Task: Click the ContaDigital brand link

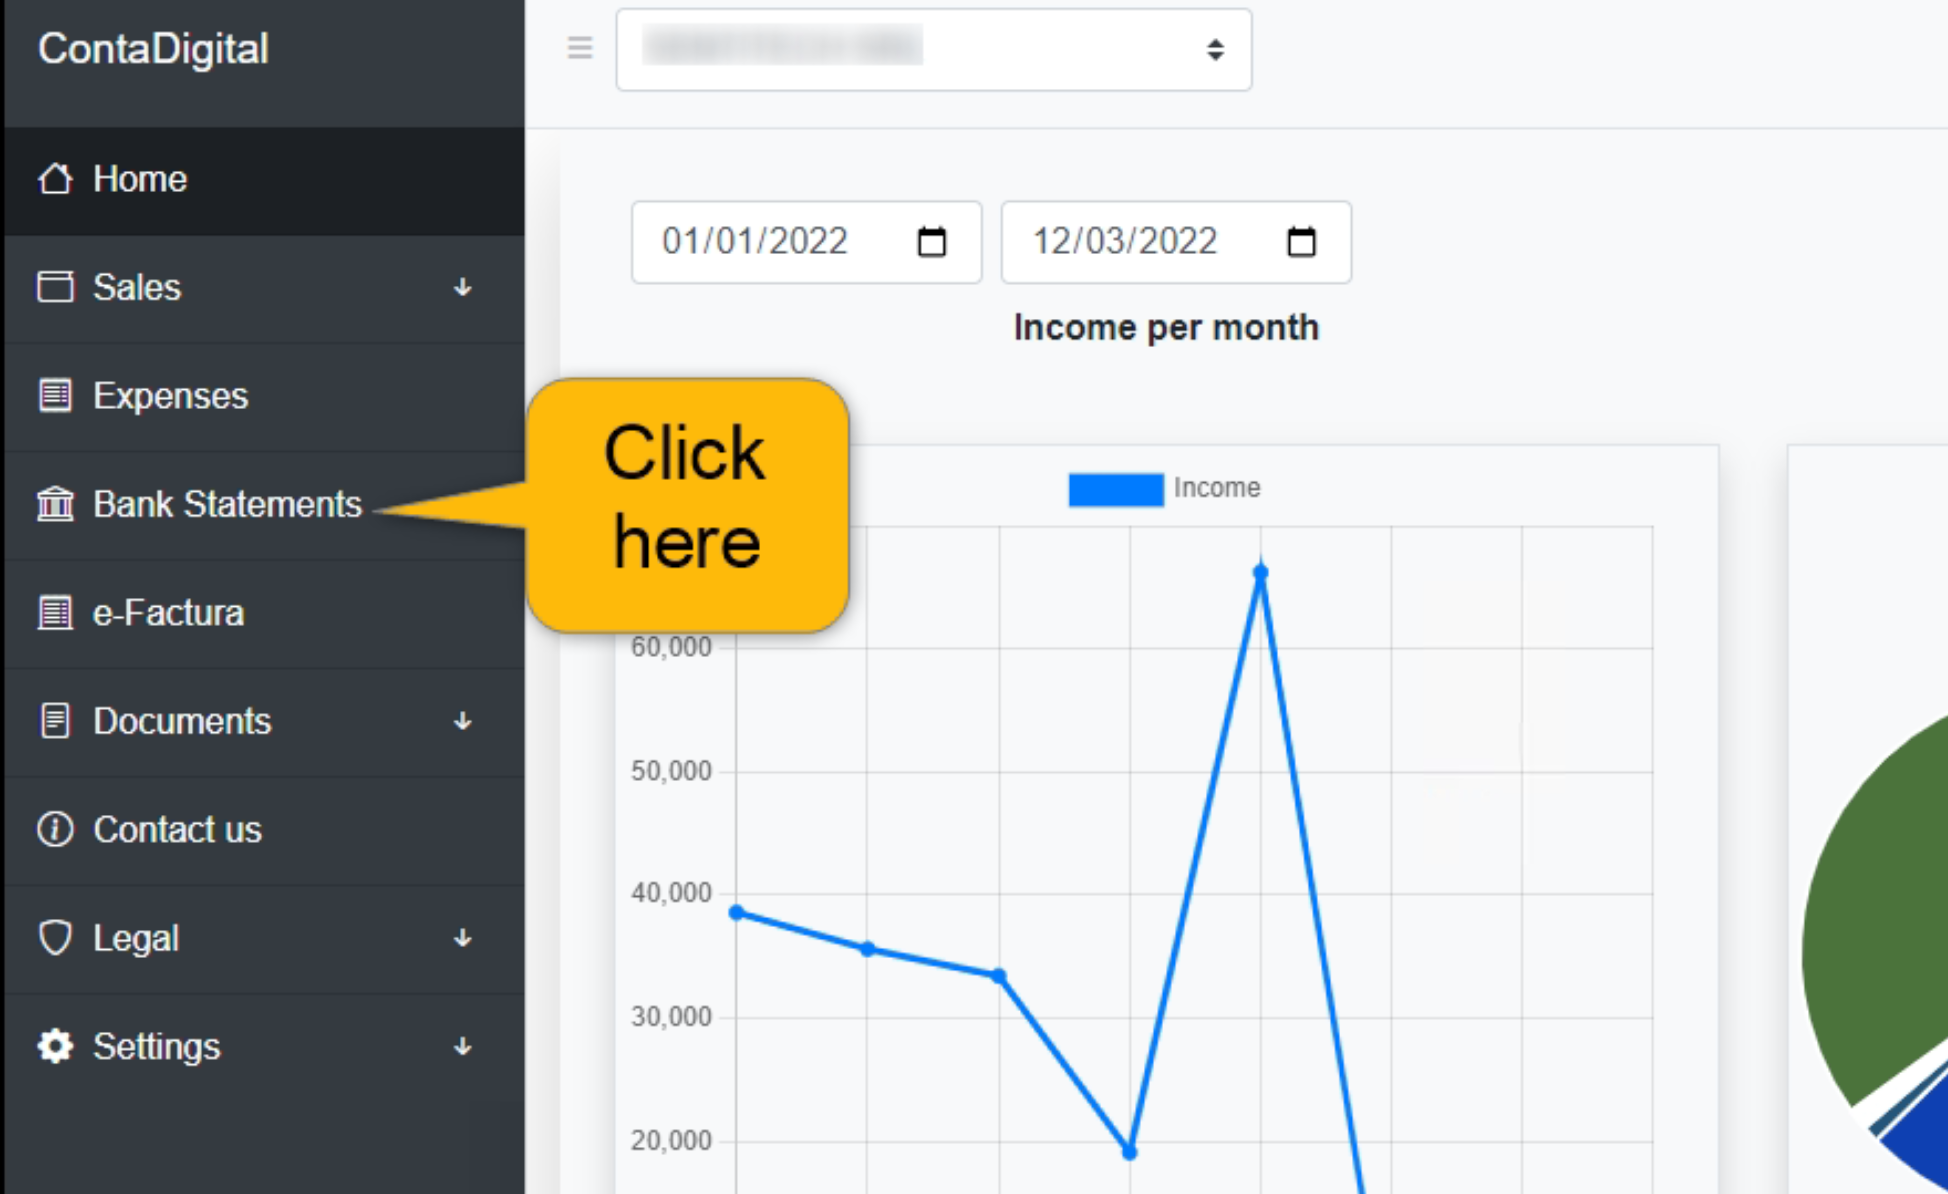Action: 153,49
